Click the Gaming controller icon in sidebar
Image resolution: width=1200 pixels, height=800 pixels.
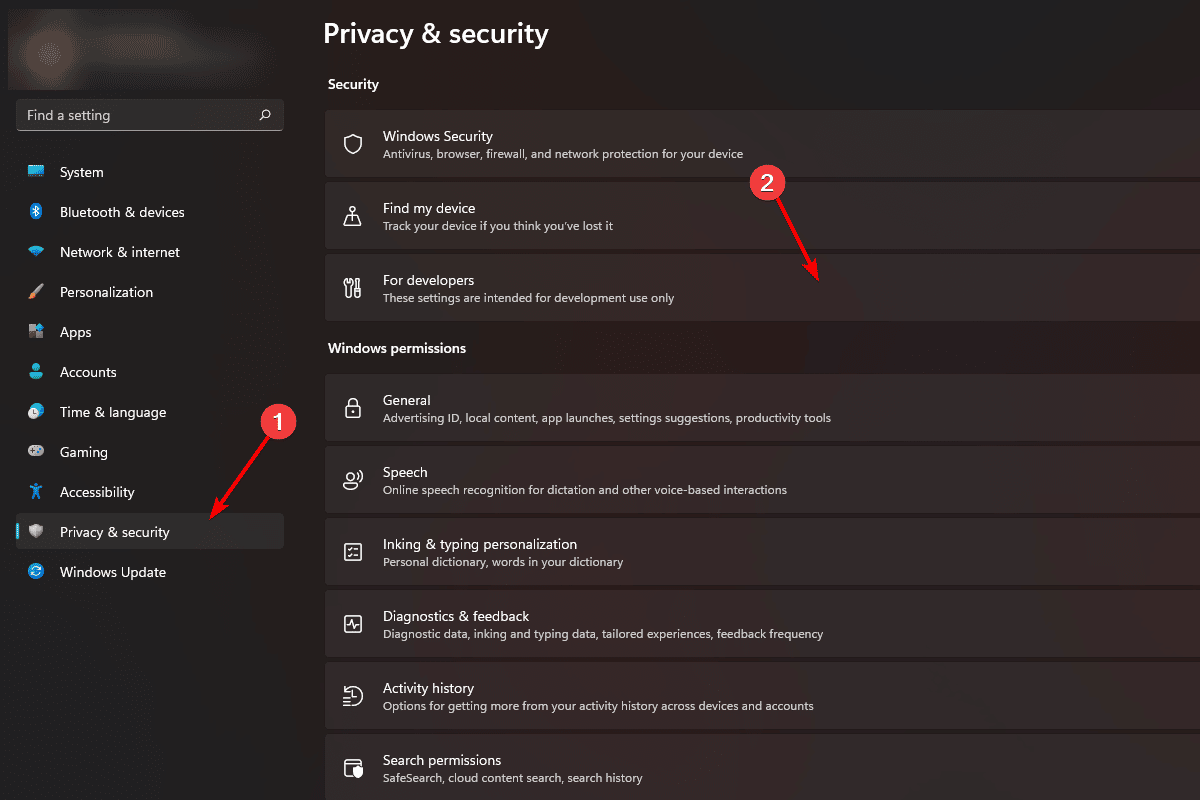[x=35, y=452]
